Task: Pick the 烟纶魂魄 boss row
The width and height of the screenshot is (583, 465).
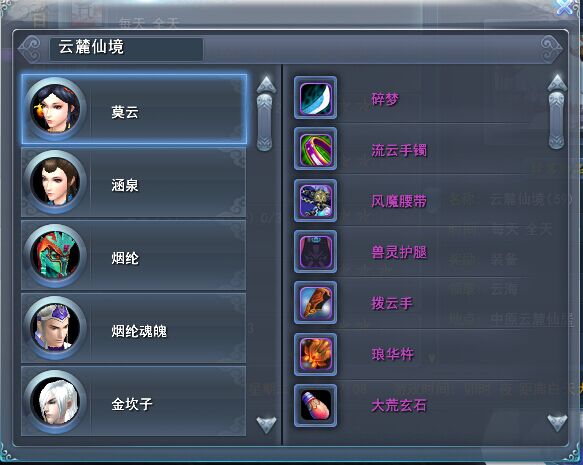Action: tap(133, 328)
